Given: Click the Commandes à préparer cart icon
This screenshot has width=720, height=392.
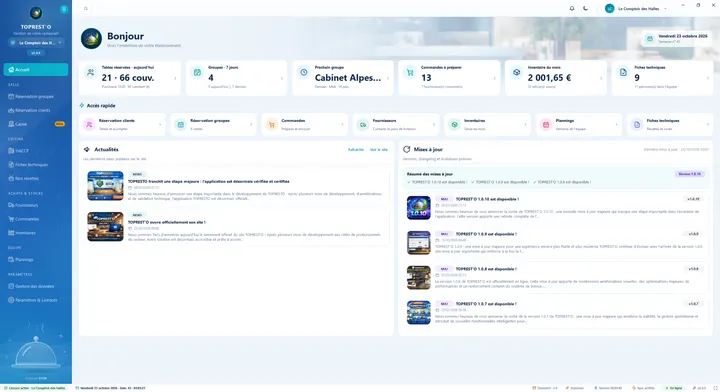Looking at the screenshot, I should [410, 73].
